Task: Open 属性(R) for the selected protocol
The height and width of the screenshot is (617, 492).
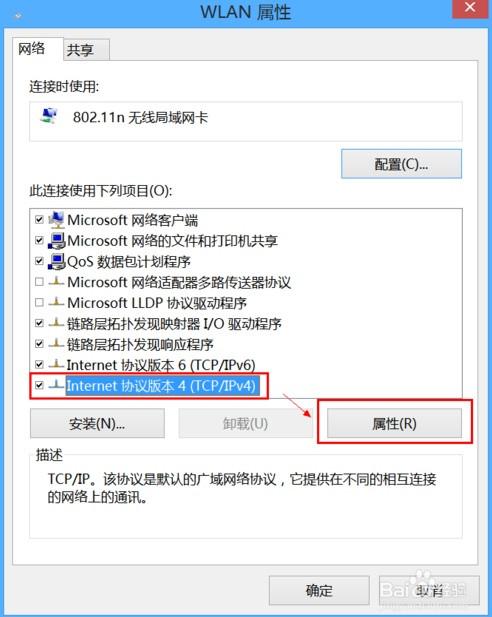Action: pos(394,423)
